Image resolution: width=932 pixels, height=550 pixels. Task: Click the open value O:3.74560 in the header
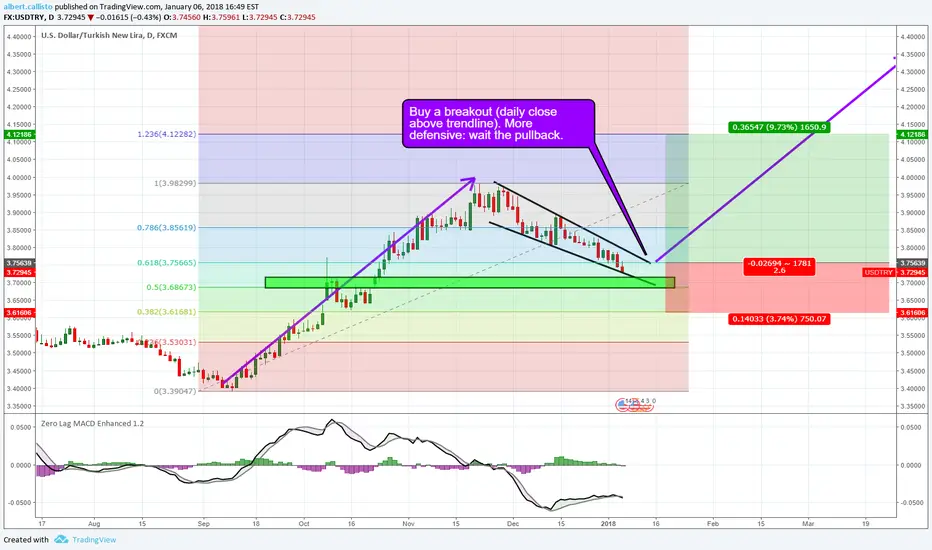181,17
